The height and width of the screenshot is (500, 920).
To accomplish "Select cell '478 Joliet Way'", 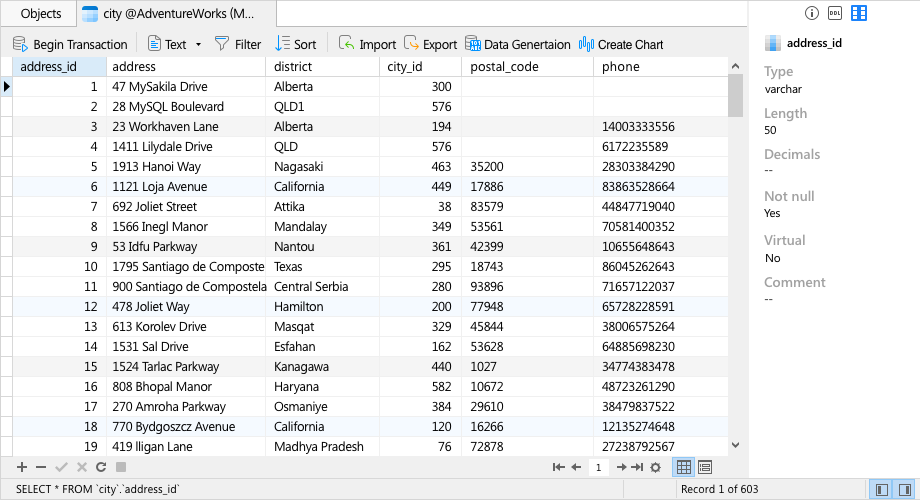I will point(186,306).
